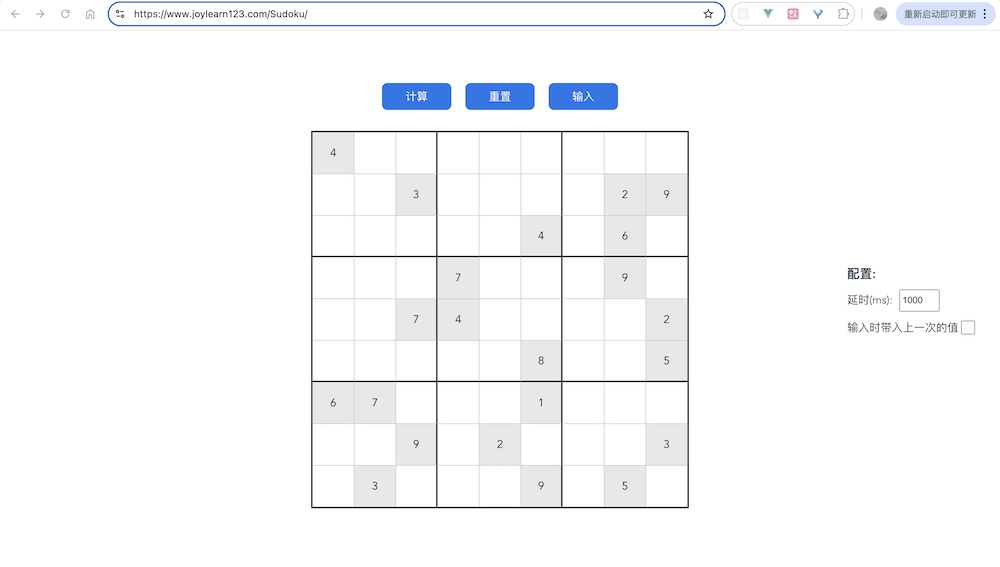Screen dimensions: 1000x567
Task: Select the empty center cell of grid
Action: click(500, 320)
